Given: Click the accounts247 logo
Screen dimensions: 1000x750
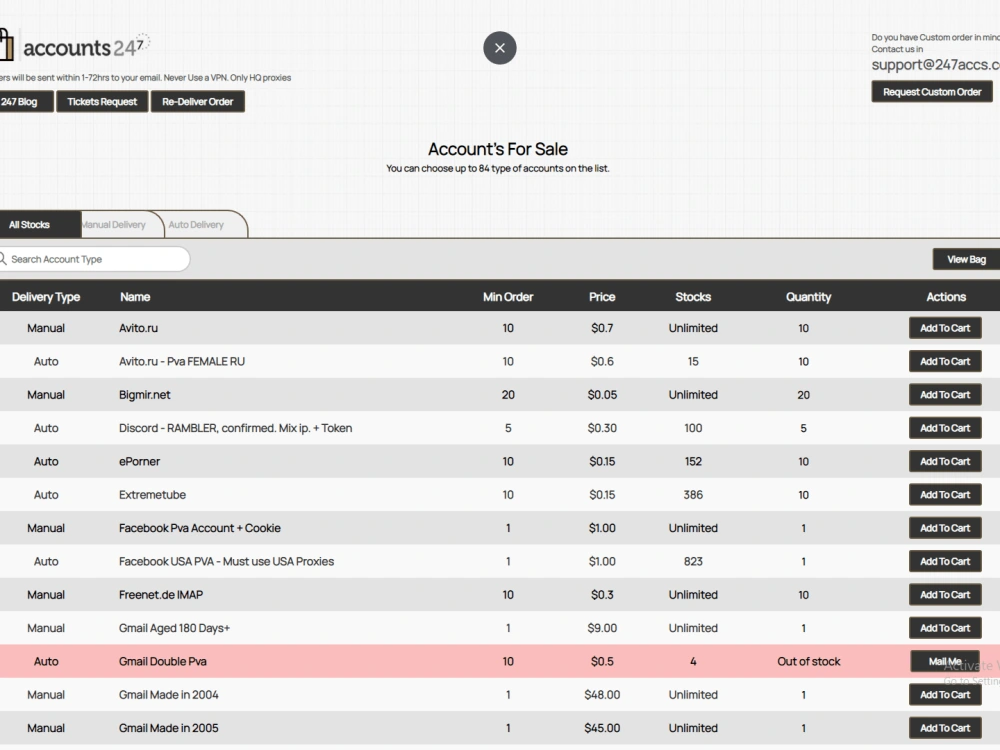Looking at the screenshot, I should pyautogui.click(x=75, y=47).
